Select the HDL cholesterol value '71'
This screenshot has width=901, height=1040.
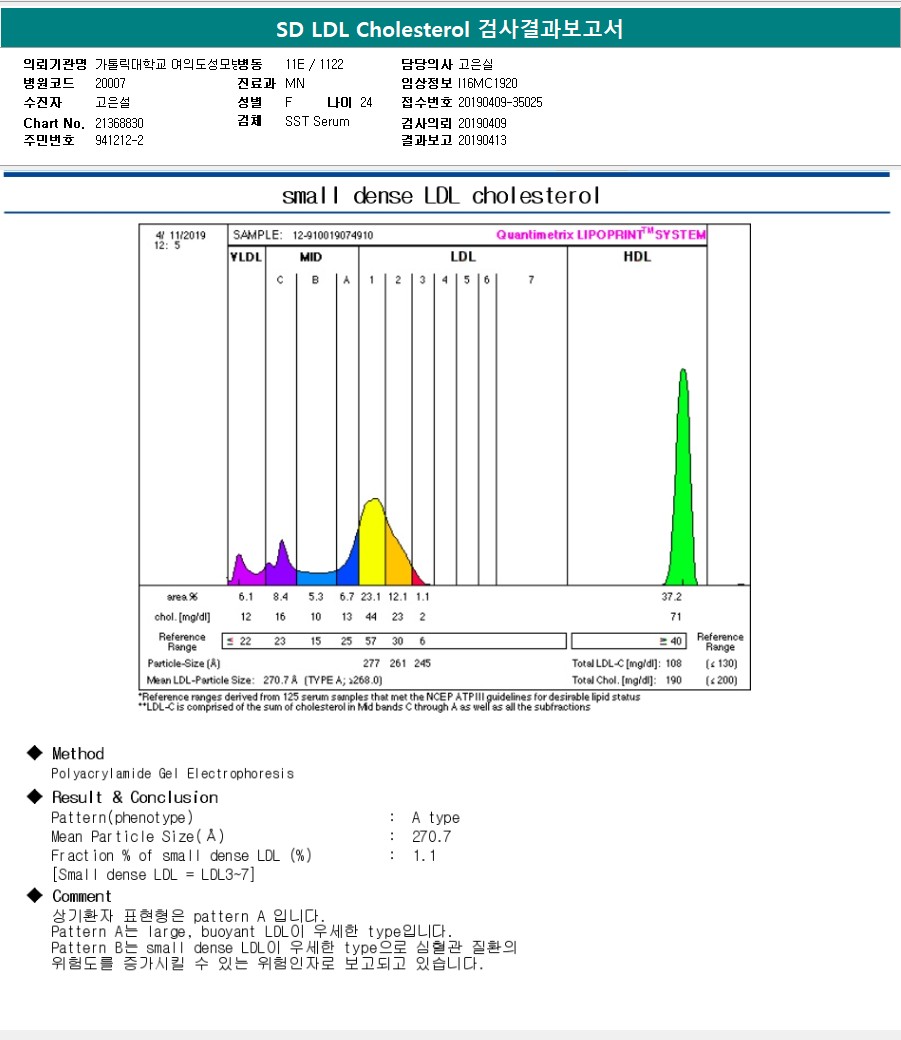(675, 617)
